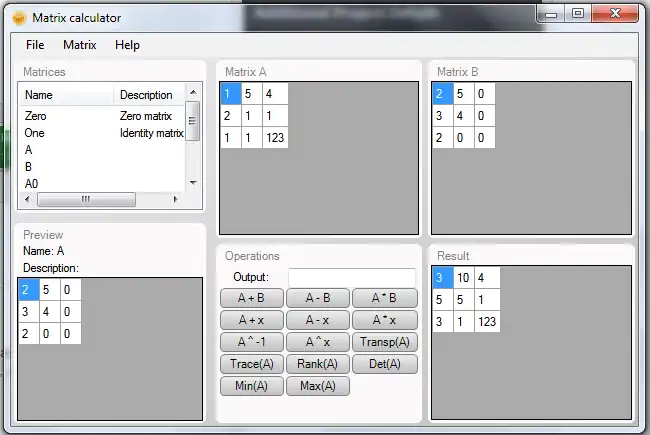Click the Description column header
The image size is (650, 435).
point(149,95)
